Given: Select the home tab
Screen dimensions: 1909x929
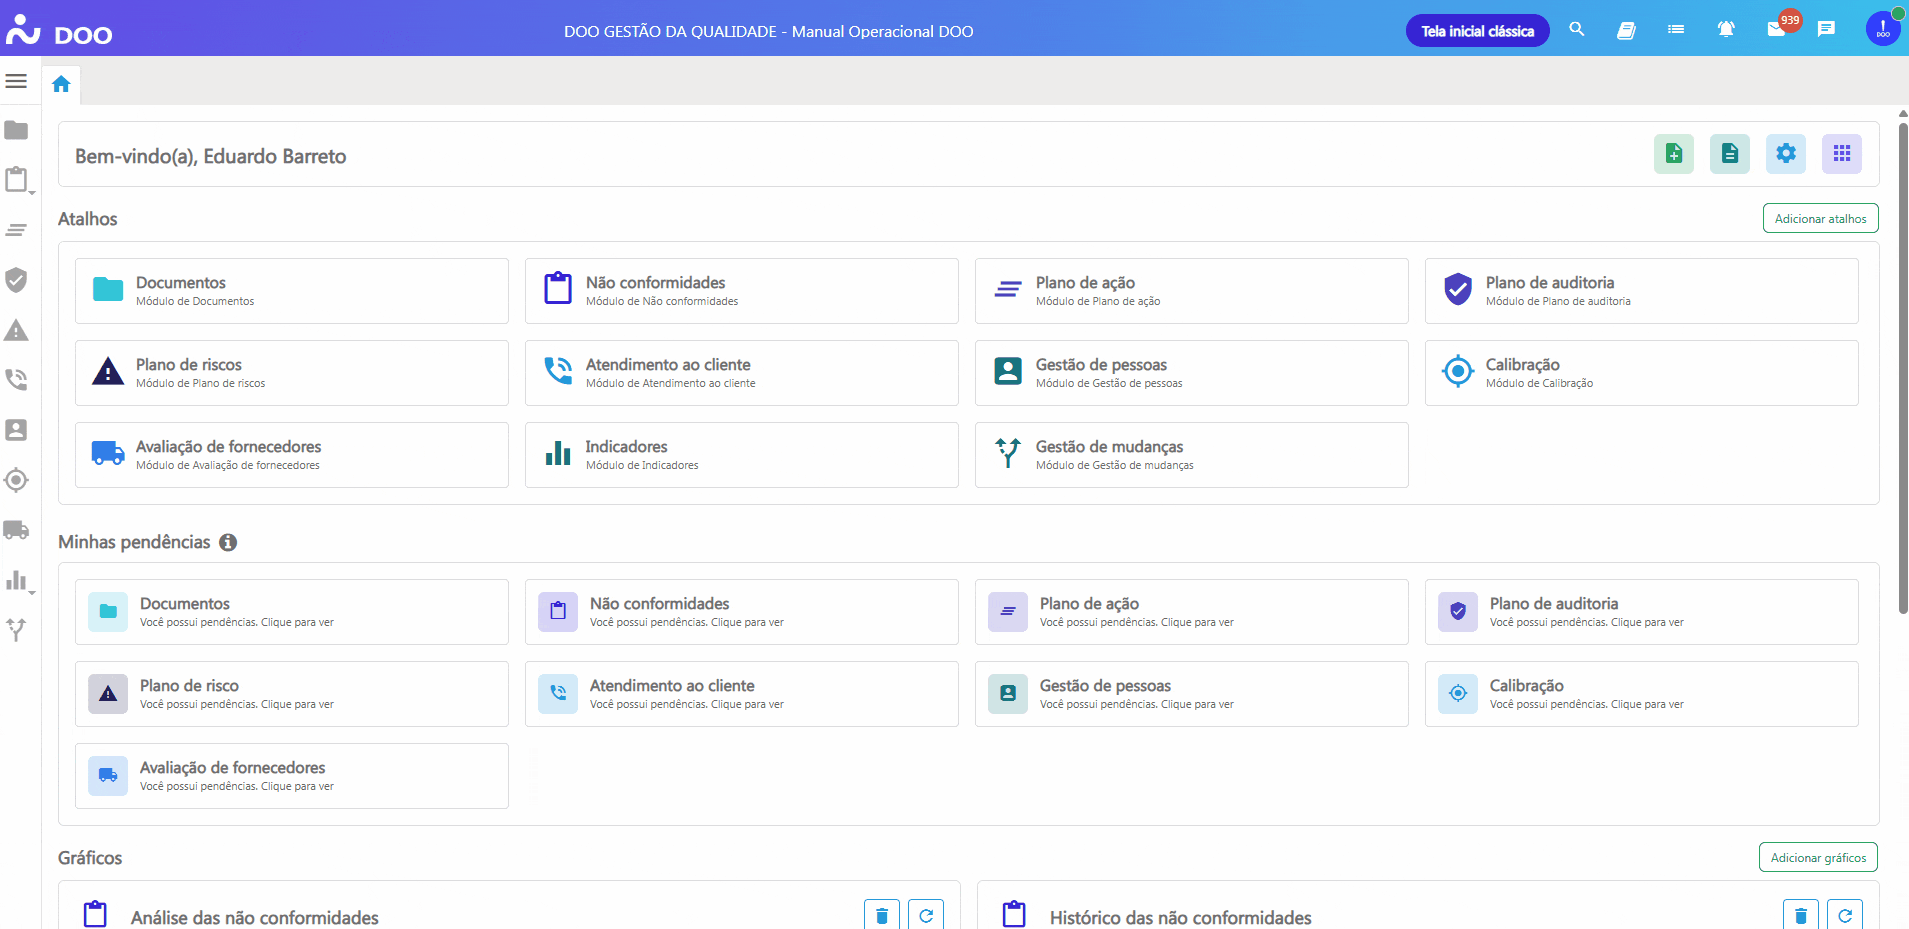Looking at the screenshot, I should (61, 84).
